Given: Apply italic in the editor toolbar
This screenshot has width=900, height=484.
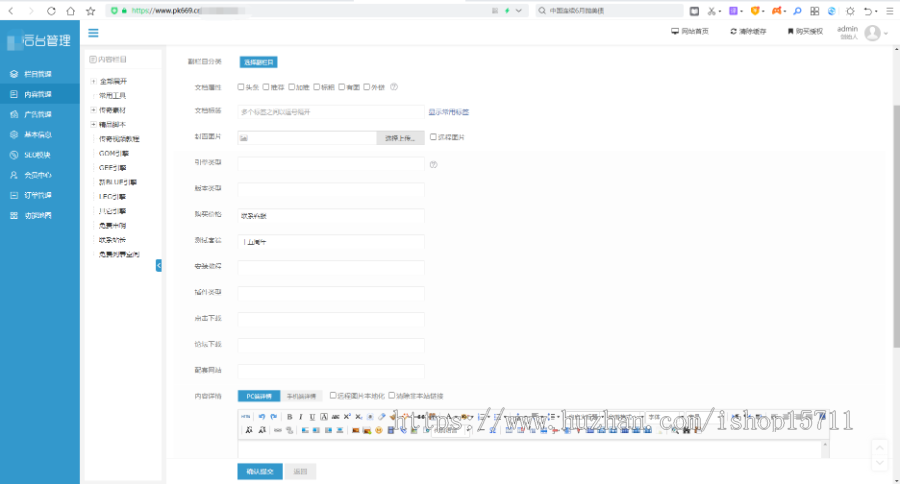Looking at the screenshot, I should [x=301, y=417].
